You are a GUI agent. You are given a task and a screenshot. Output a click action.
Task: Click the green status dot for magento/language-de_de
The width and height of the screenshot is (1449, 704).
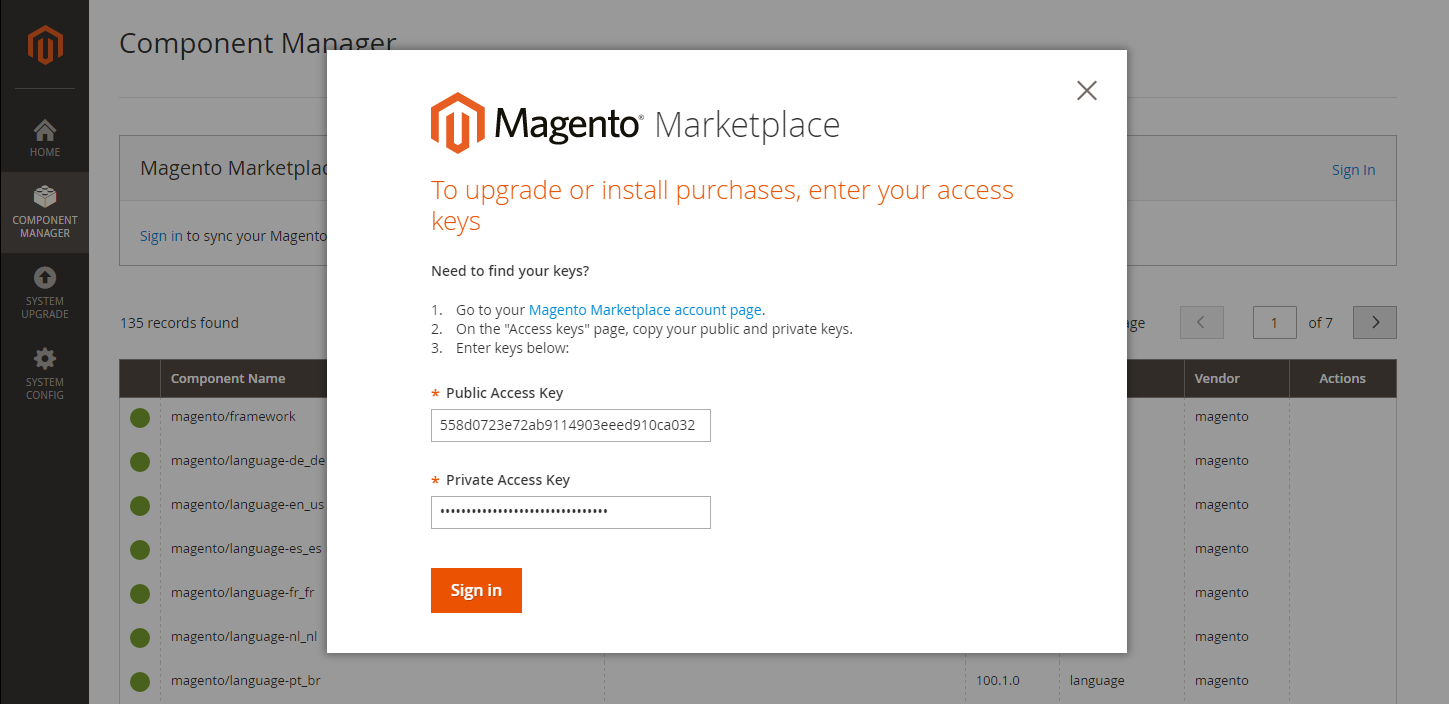tap(140, 461)
